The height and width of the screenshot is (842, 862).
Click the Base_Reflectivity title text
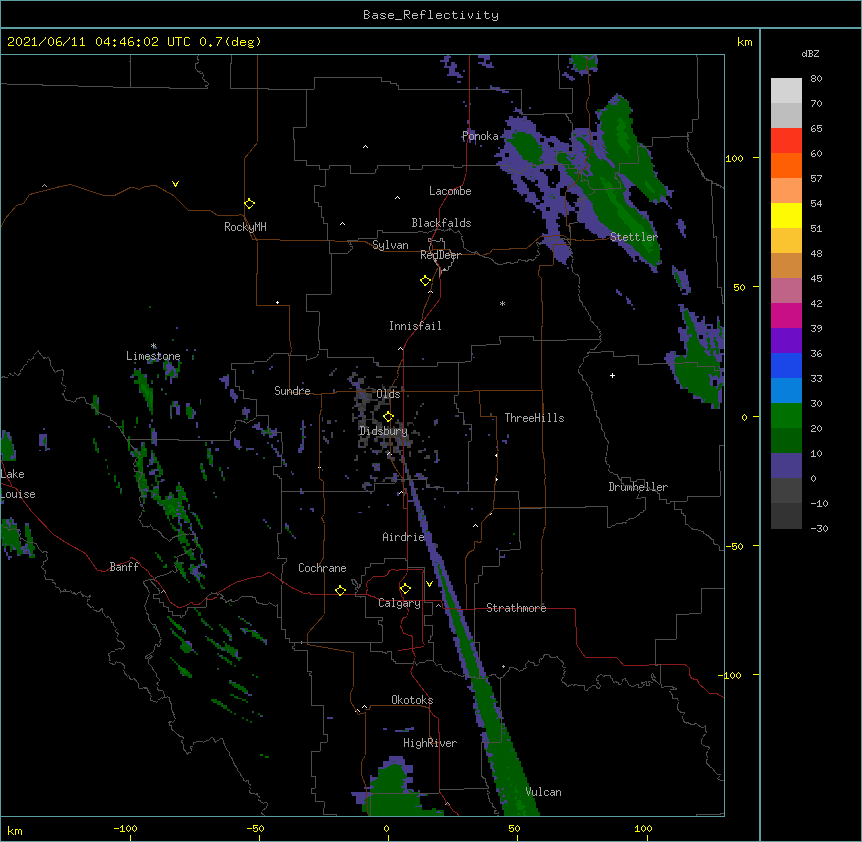pyautogui.click(x=431, y=15)
